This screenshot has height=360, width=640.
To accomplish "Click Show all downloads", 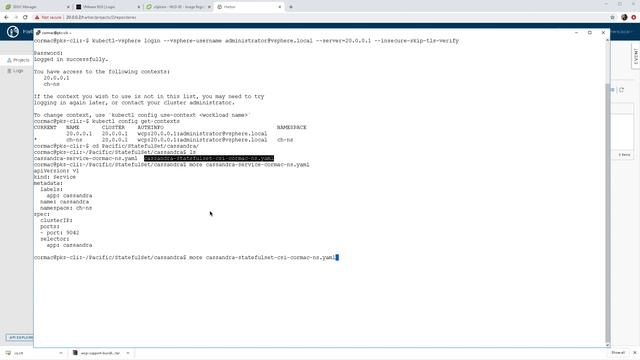I will pos(618,353).
